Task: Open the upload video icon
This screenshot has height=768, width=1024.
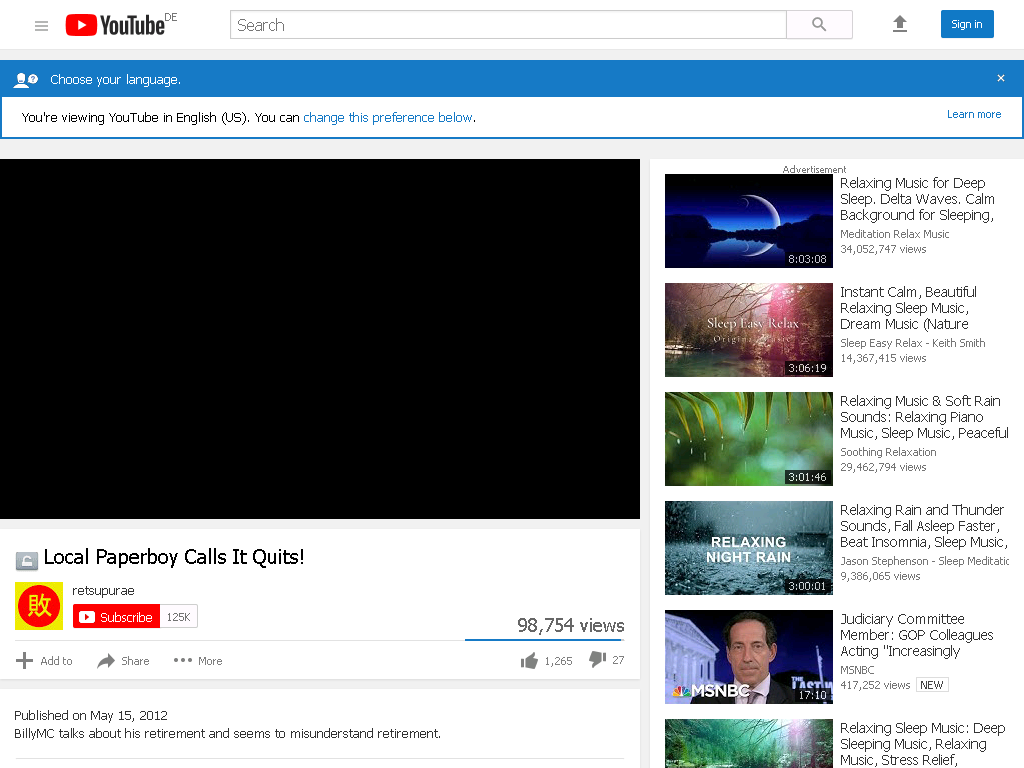Action: [x=900, y=24]
